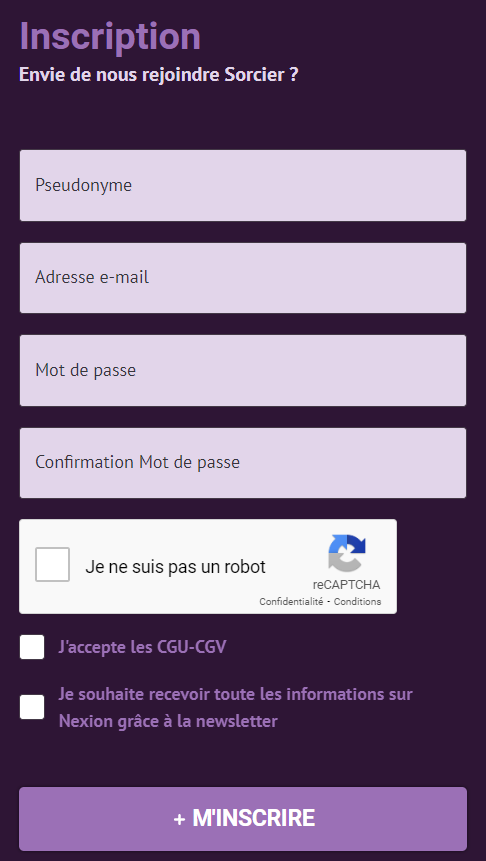Viewport: 486px width, 861px height.
Task: Select the Mot de passe field
Action: 243,371
